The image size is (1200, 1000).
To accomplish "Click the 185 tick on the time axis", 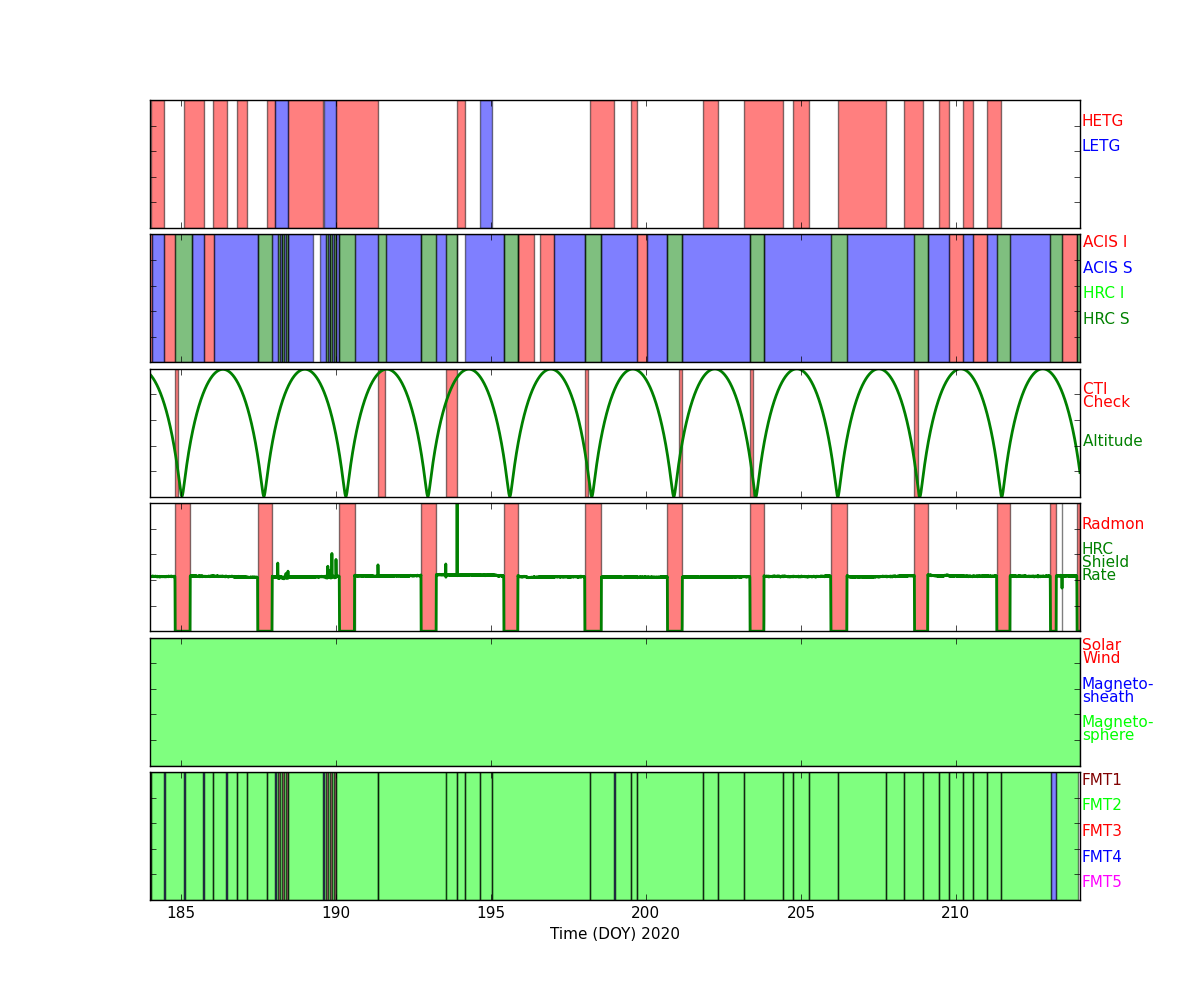I will tap(181, 912).
